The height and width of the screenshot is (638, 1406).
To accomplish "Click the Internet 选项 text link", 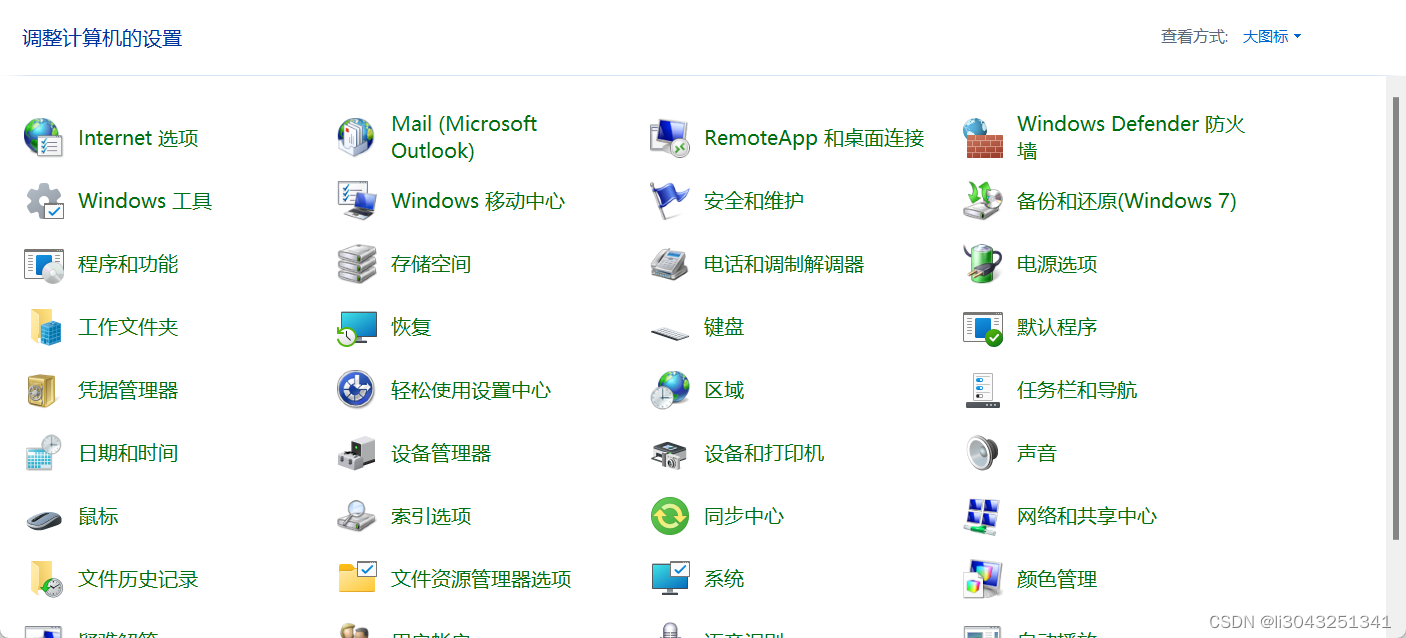I will pyautogui.click(x=138, y=138).
